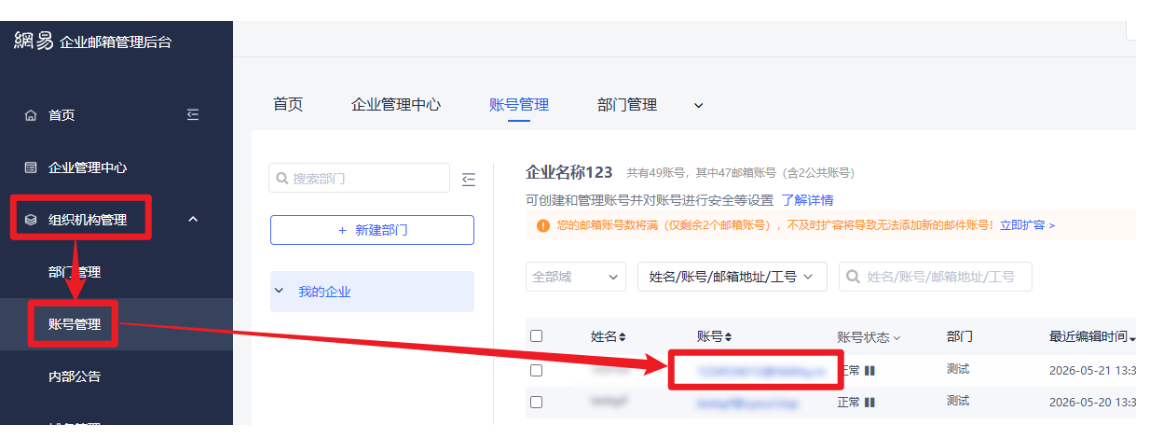Click the pause icon in the 2026-05-21 row
Screen dimensions: 1155x448
(x=870, y=371)
